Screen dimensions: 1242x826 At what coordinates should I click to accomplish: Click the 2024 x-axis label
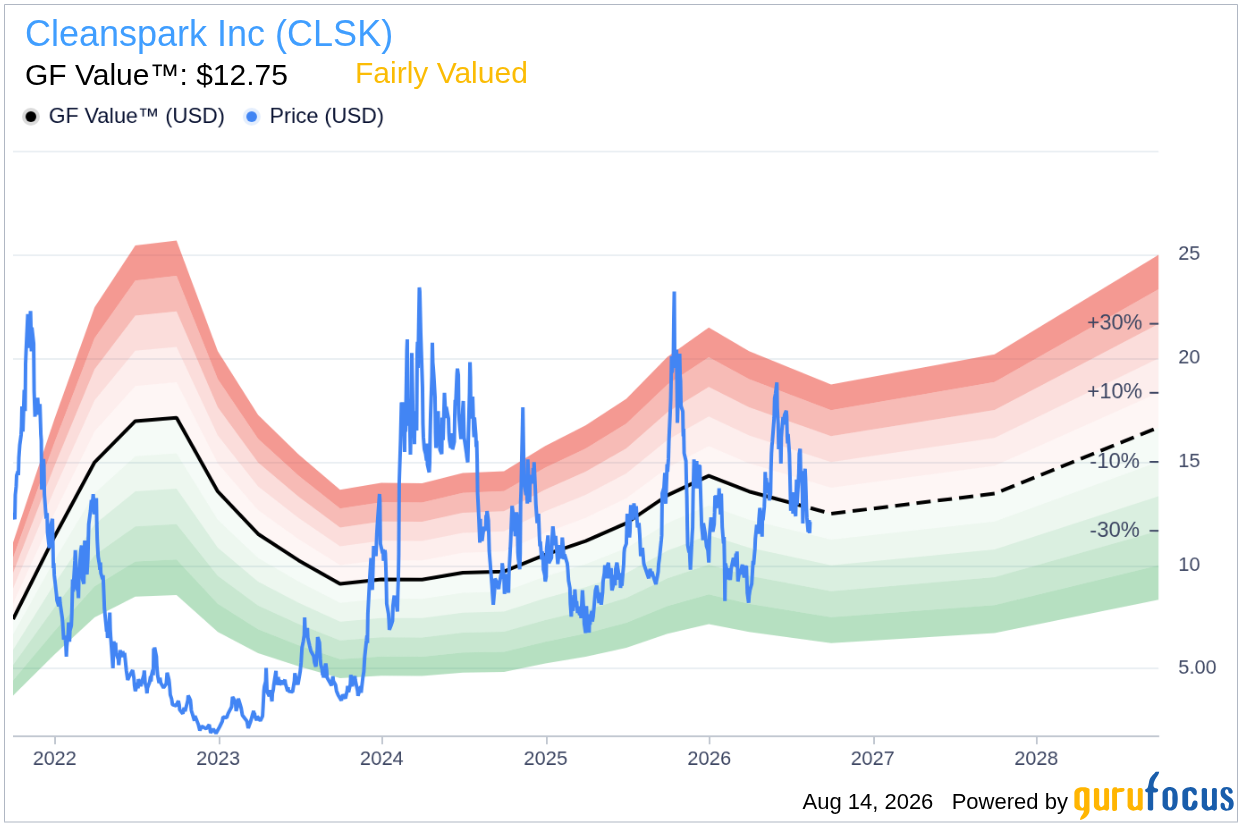coord(382,758)
